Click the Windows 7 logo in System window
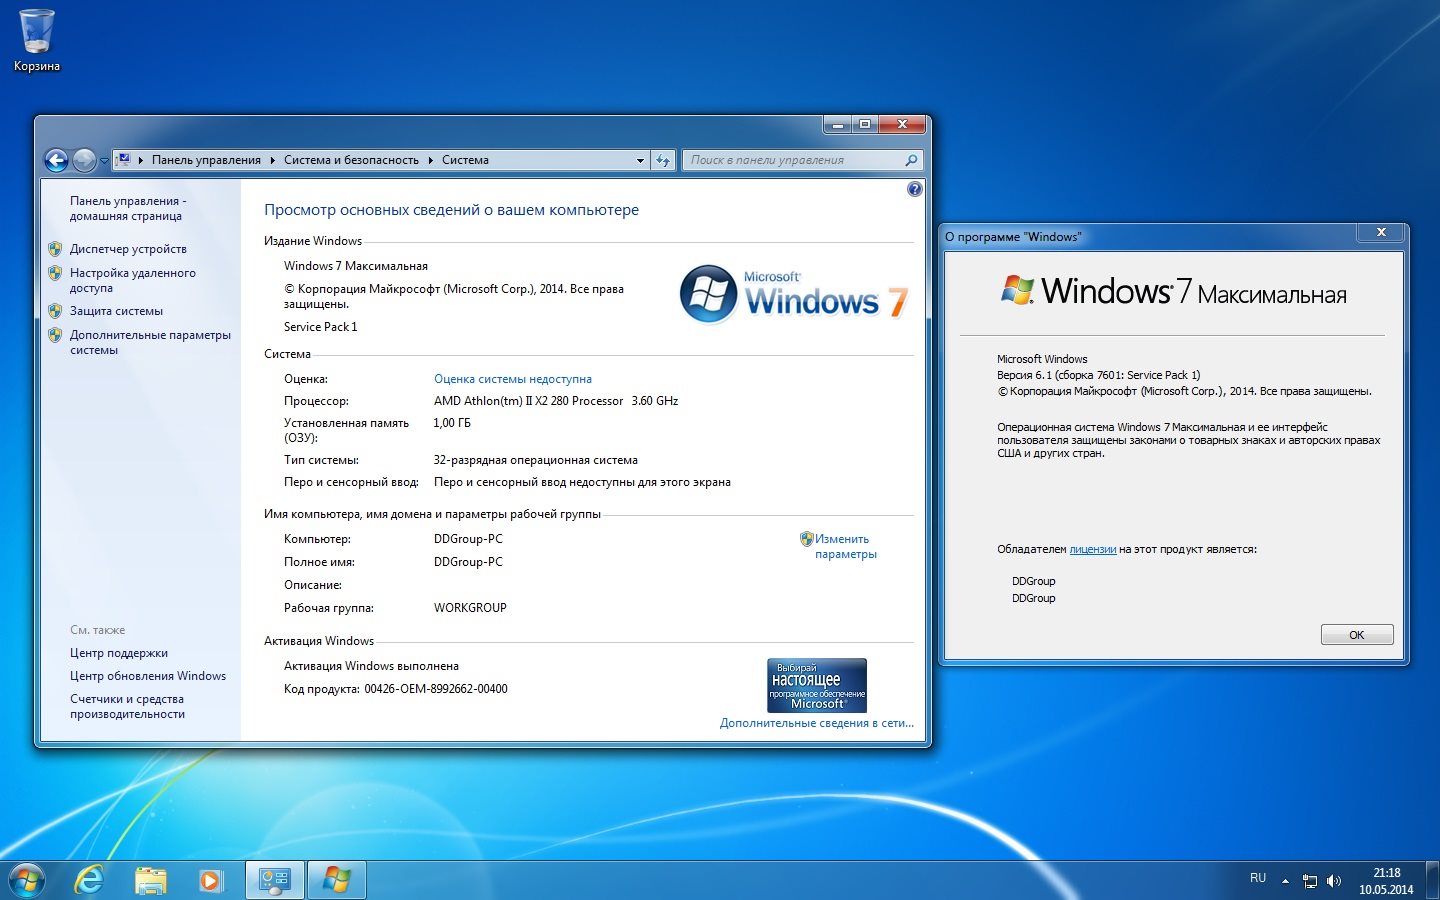This screenshot has width=1440, height=900. (x=794, y=295)
